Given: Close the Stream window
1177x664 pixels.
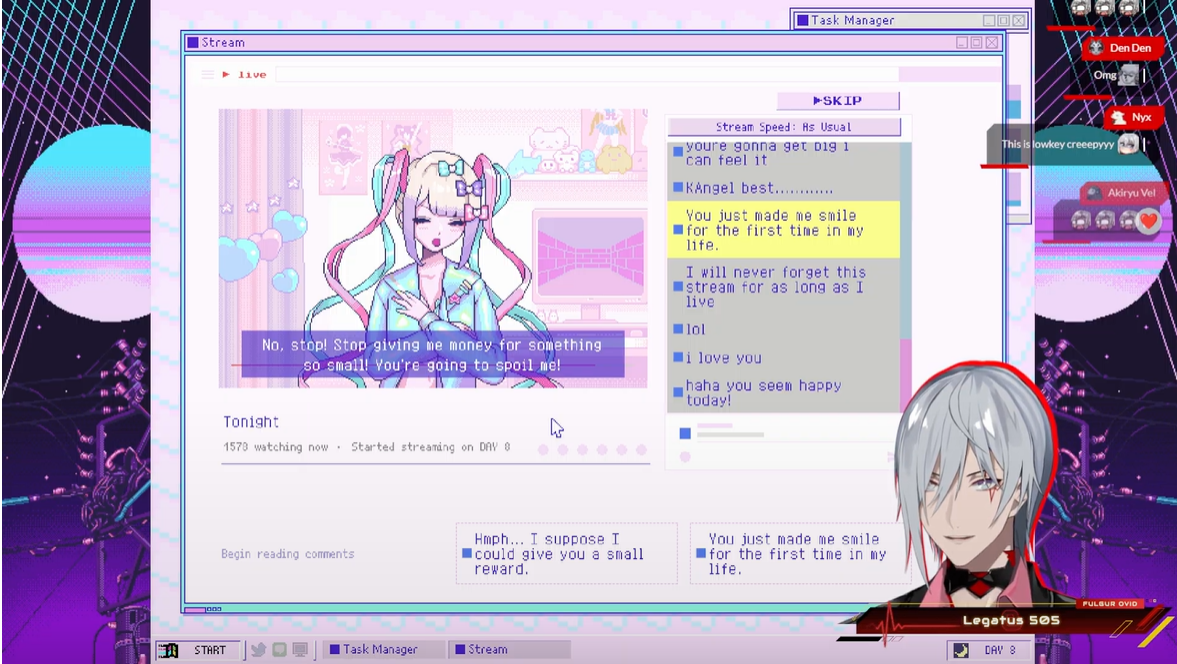Looking at the screenshot, I should pyautogui.click(x=992, y=43).
